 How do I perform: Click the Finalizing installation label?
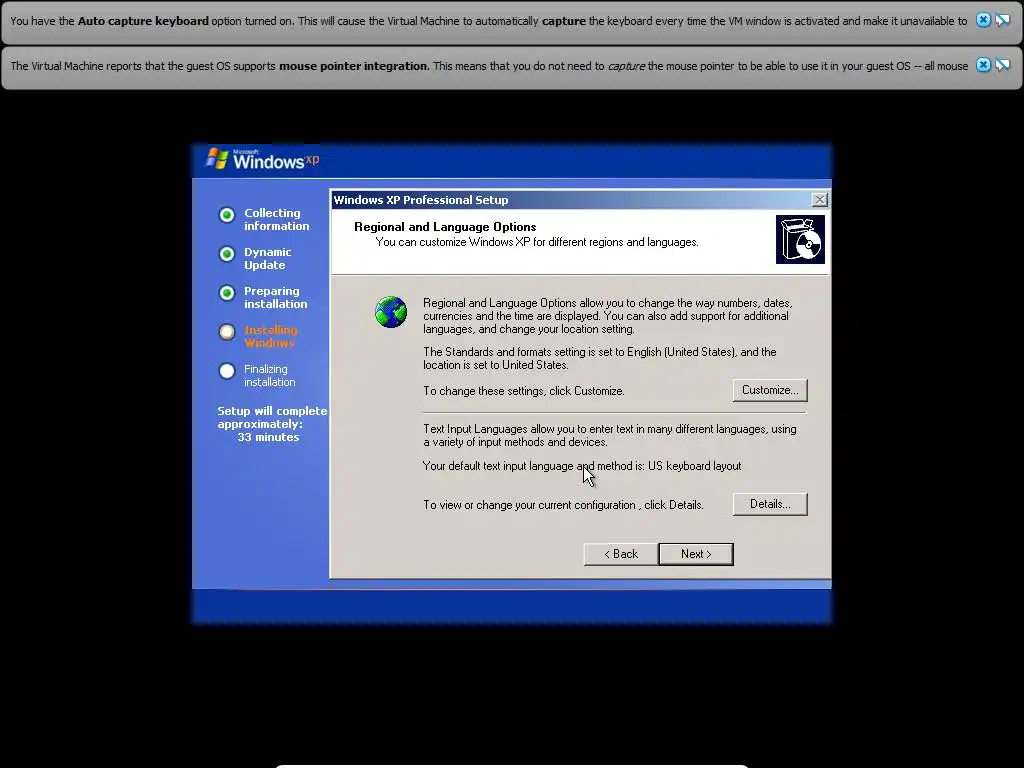tap(270, 376)
